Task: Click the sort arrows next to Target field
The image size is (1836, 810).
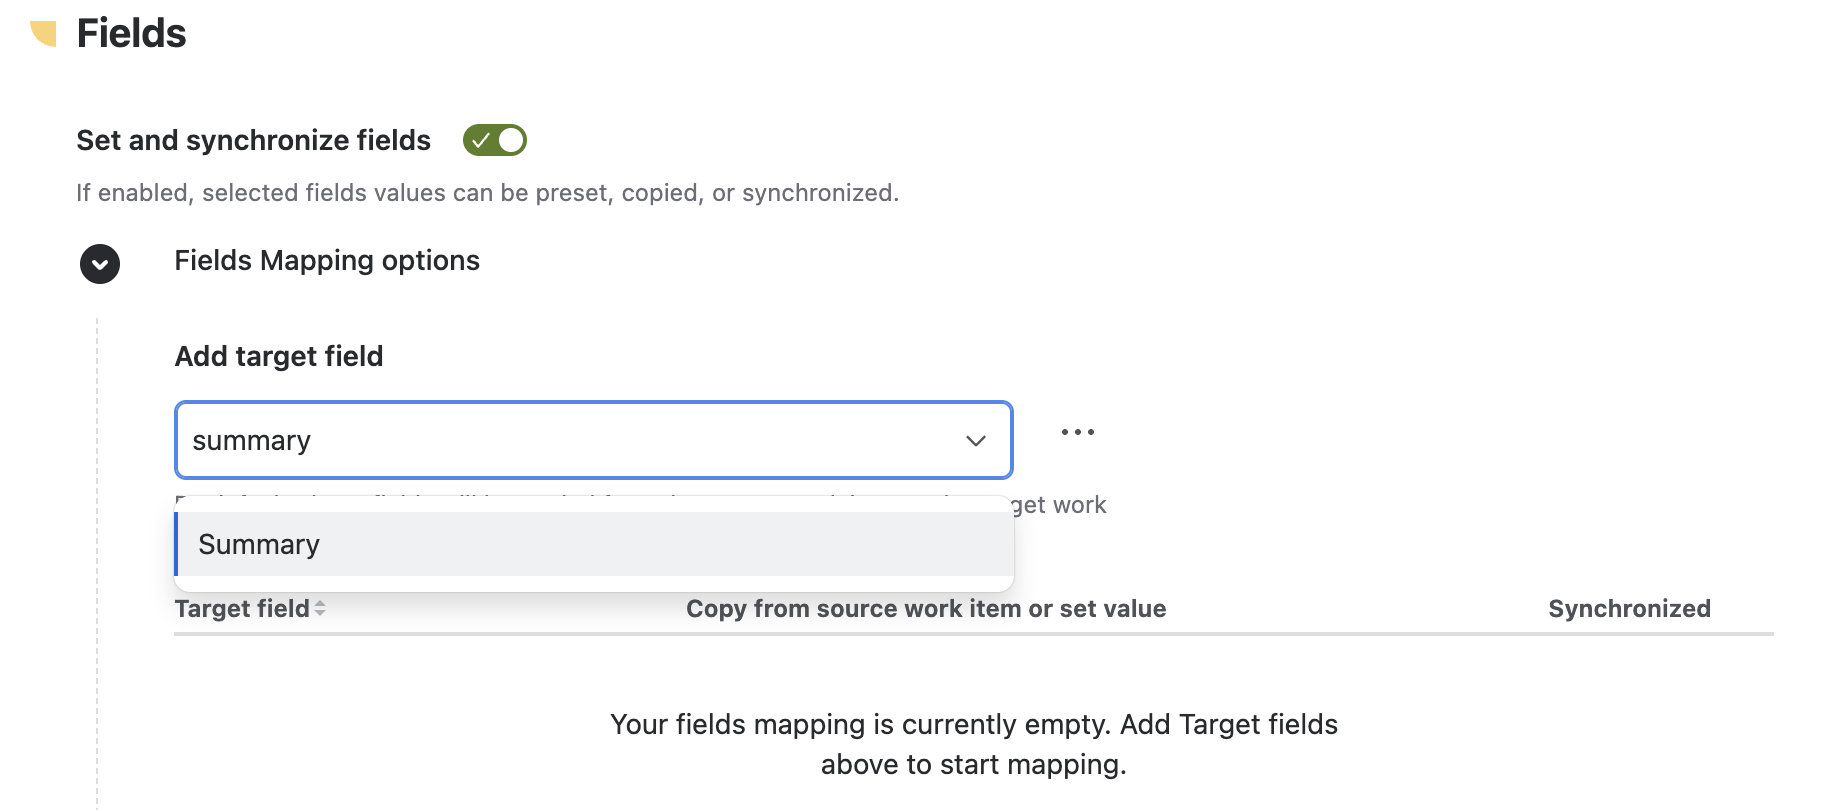Action: click(320, 608)
